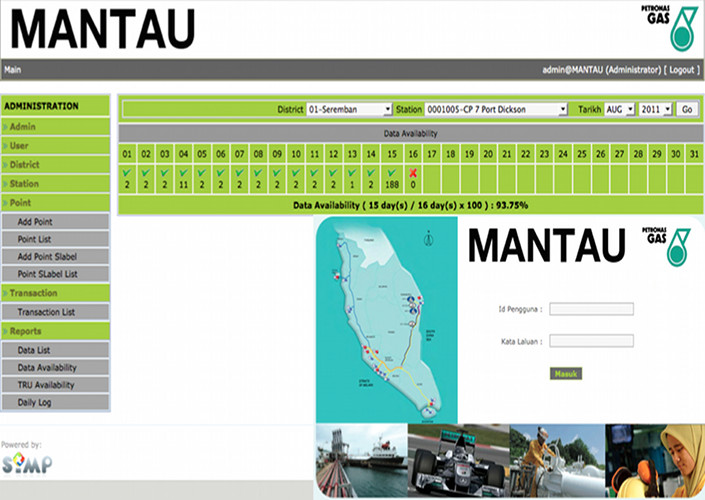
Task: Click the value 188 under day 15
Action: [x=392, y=185]
